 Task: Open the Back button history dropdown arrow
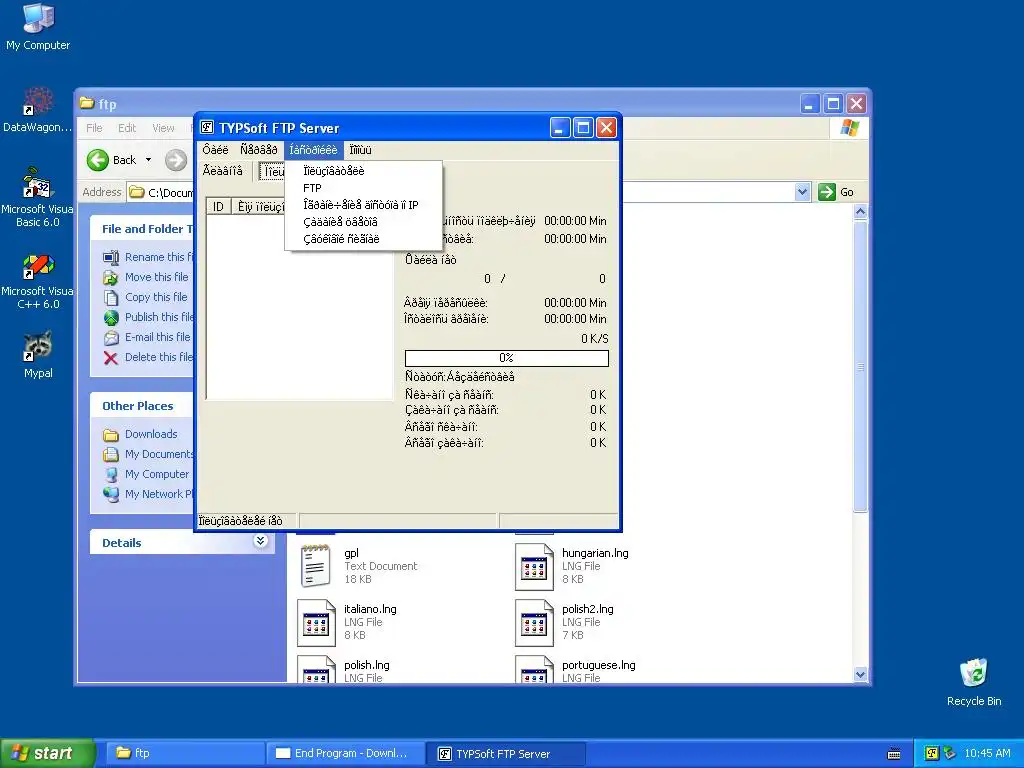(x=148, y=160)
